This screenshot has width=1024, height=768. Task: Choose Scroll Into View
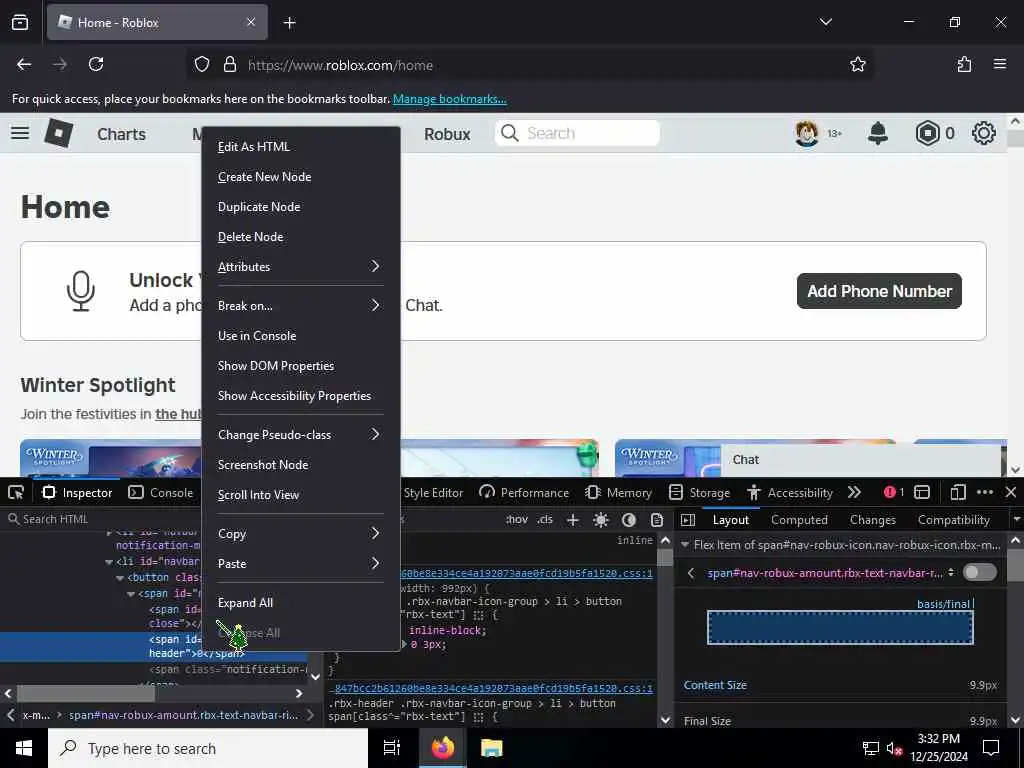[300, 494]
